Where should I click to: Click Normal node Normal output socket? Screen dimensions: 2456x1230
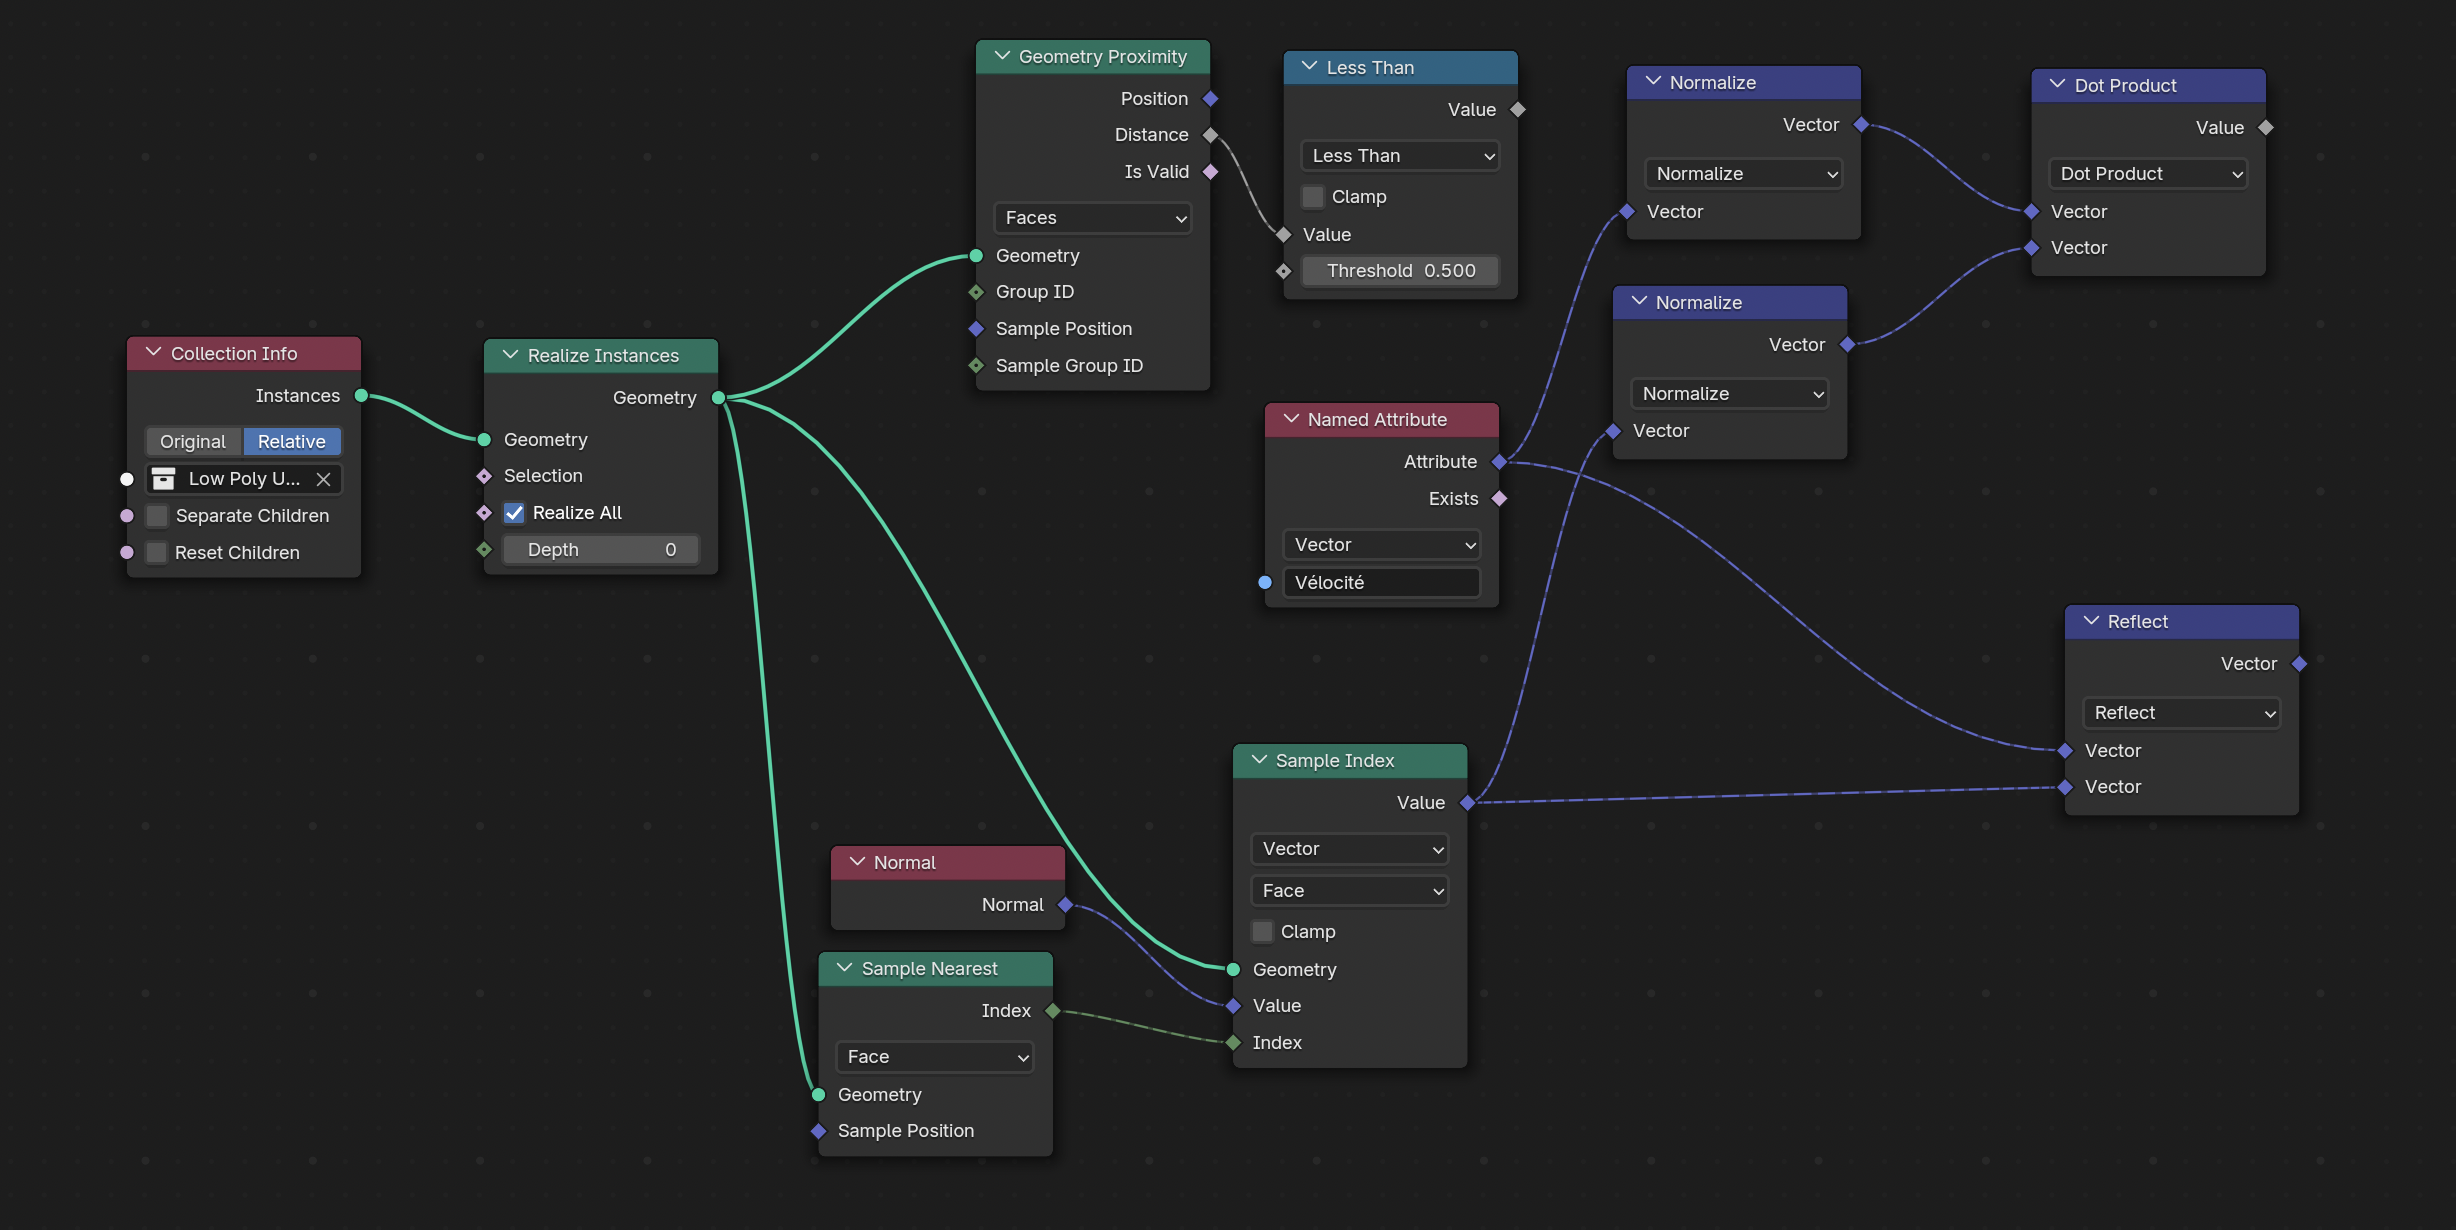(x=1065, y=905)
